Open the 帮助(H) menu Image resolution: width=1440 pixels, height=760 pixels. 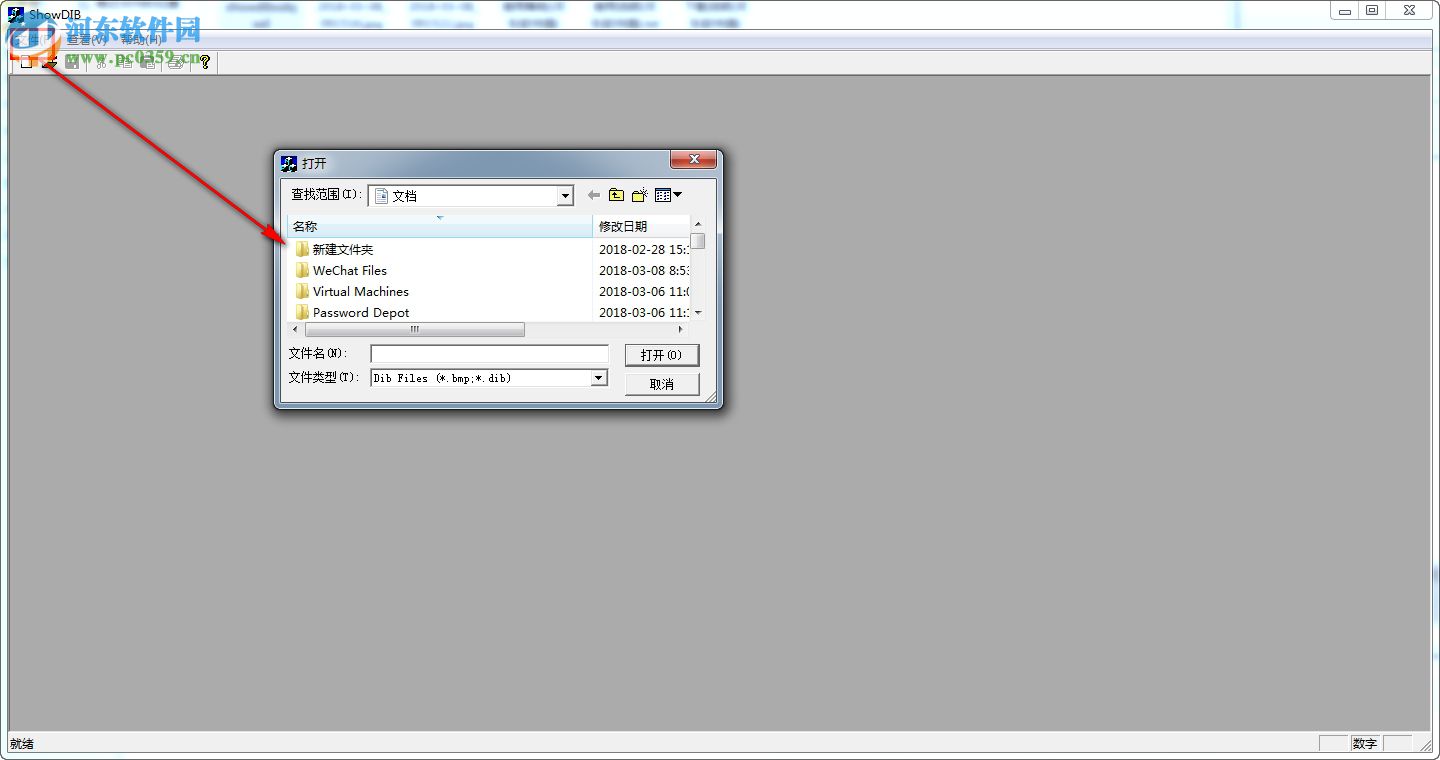[141, 40]
